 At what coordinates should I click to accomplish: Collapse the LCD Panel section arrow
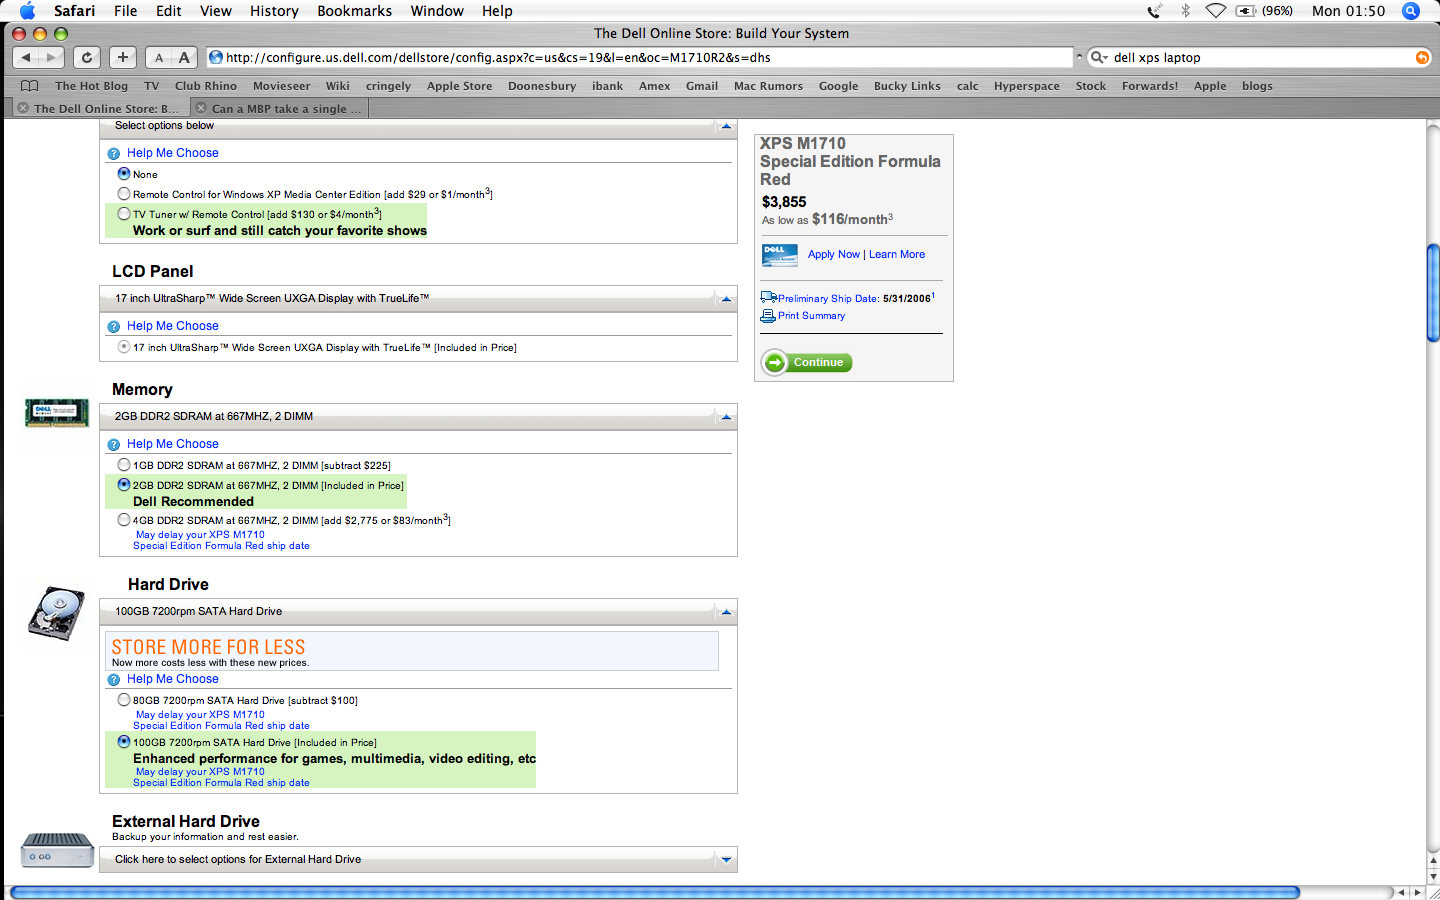[727, 299]
